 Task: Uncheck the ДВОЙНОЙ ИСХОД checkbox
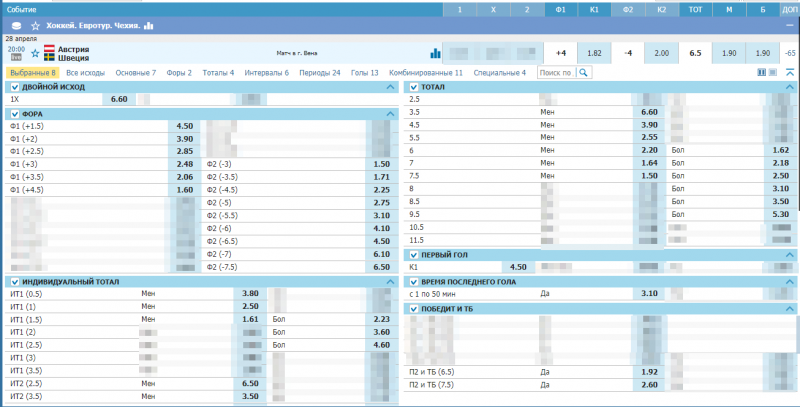coord(14,87)
